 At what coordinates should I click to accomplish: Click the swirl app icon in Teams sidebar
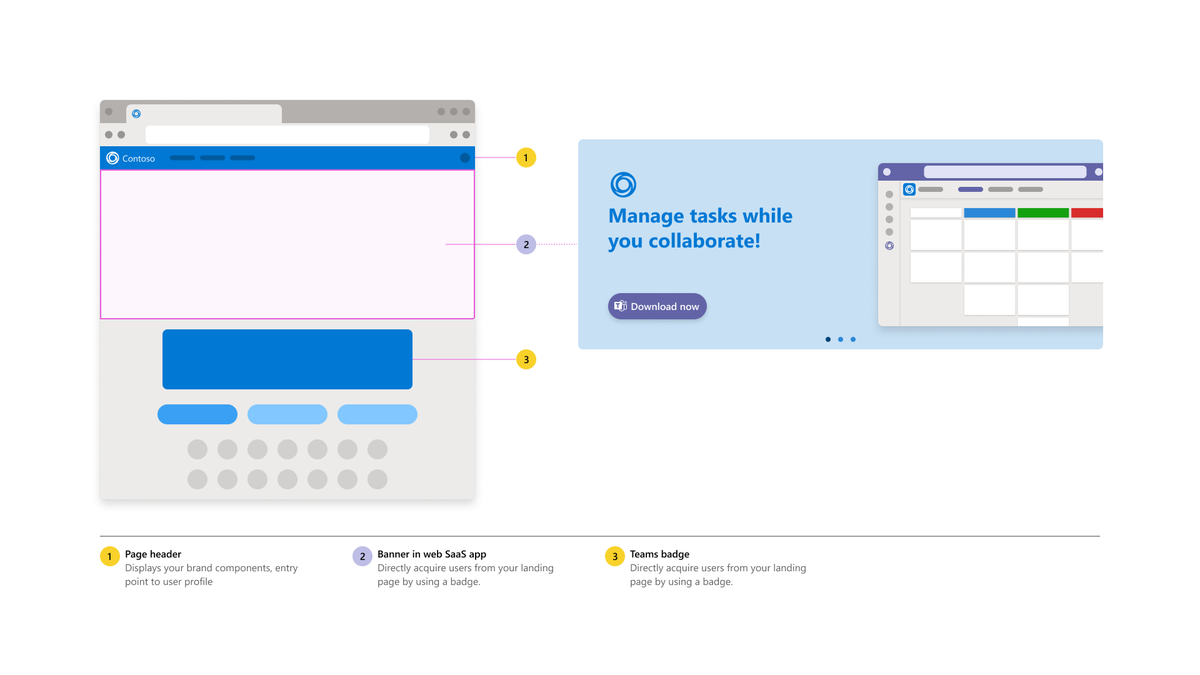pos(889,245)
